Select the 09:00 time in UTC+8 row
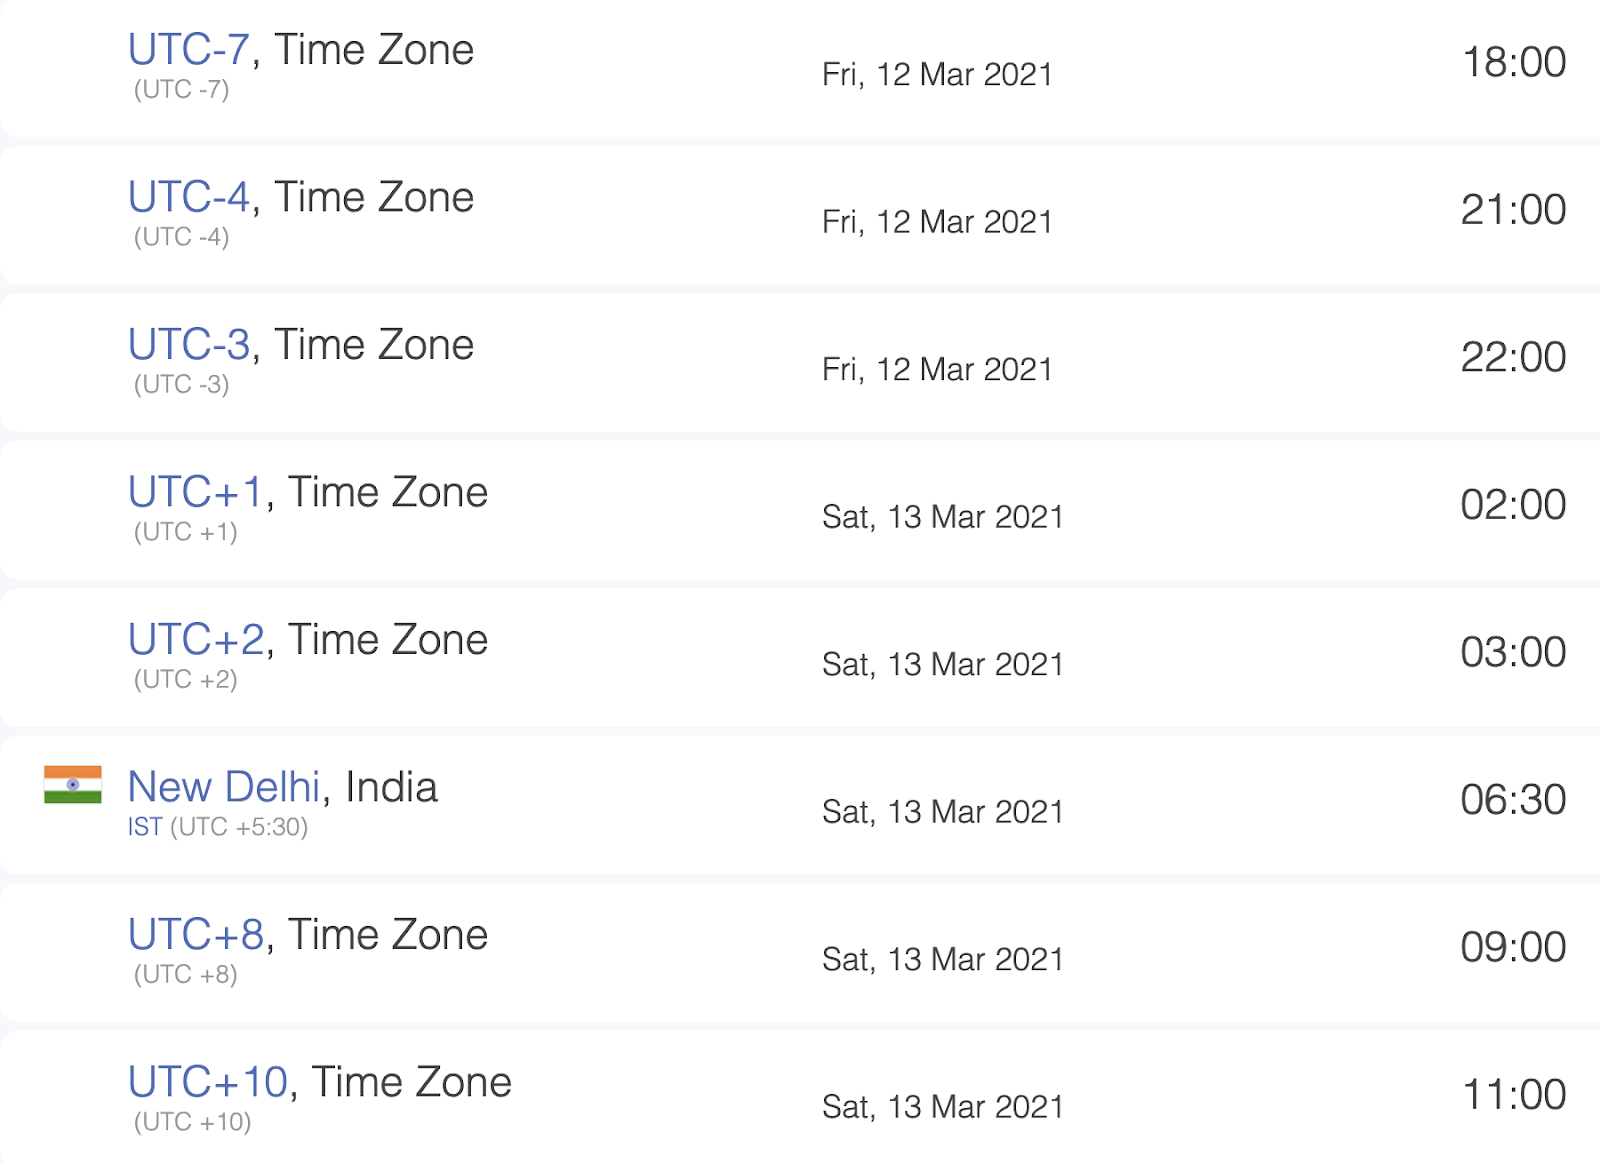1600x1164 pixels. tap(1513, 947)
